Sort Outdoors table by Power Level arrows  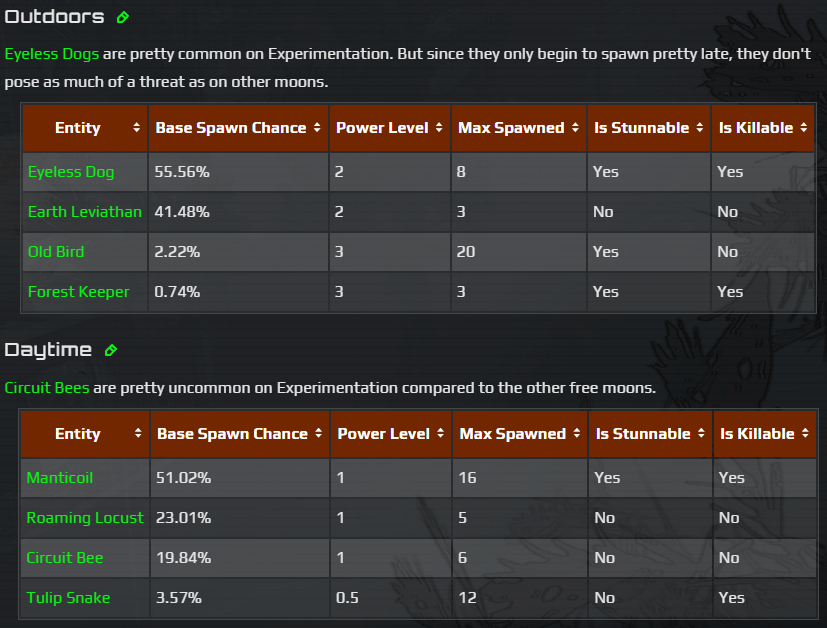(x=439, y=128)
